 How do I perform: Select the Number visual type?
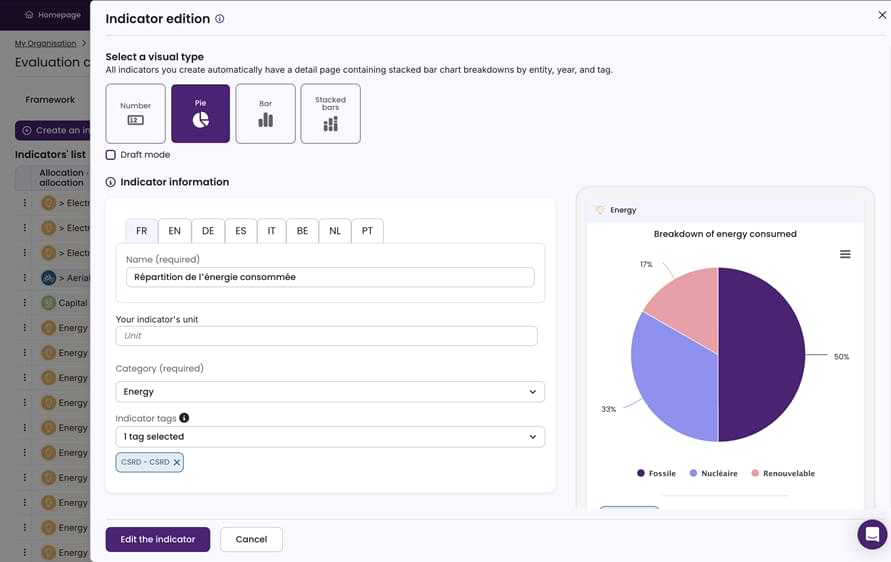[x=135, y=114]
